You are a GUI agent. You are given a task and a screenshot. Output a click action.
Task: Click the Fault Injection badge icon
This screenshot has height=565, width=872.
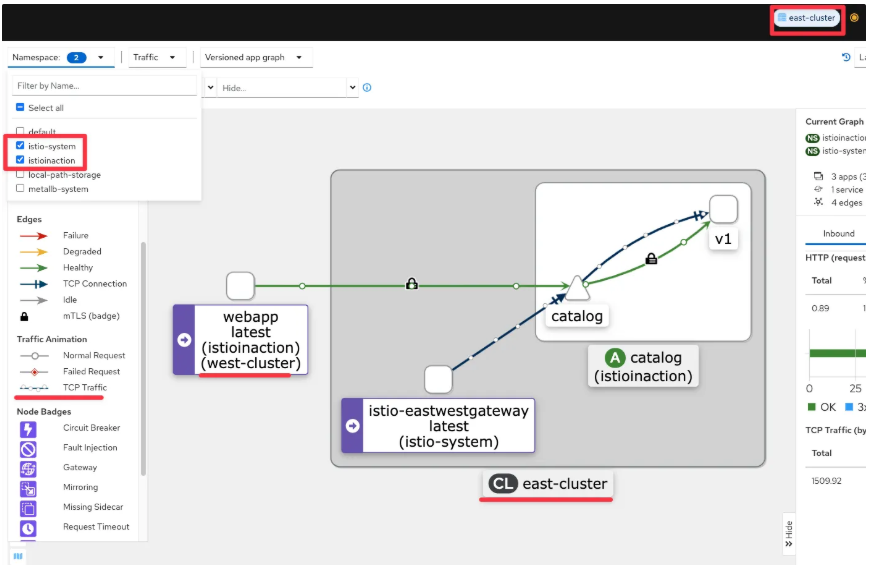[28, 449]
